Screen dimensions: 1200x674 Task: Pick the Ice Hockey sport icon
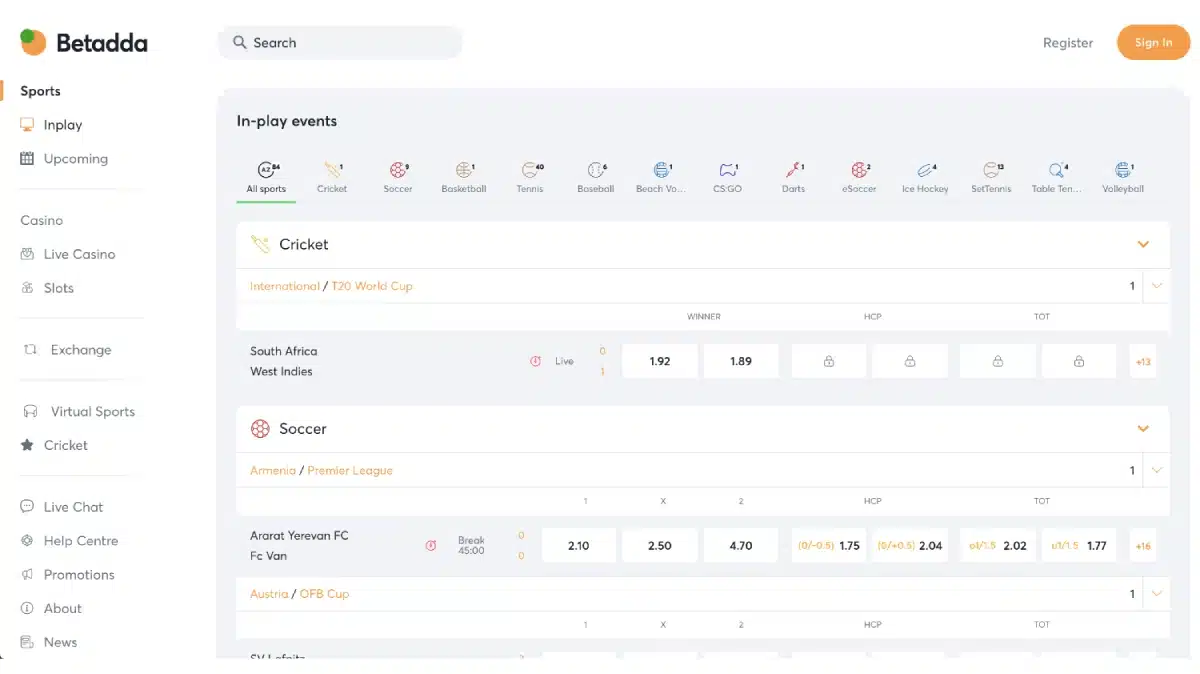[x=925, y=171]
